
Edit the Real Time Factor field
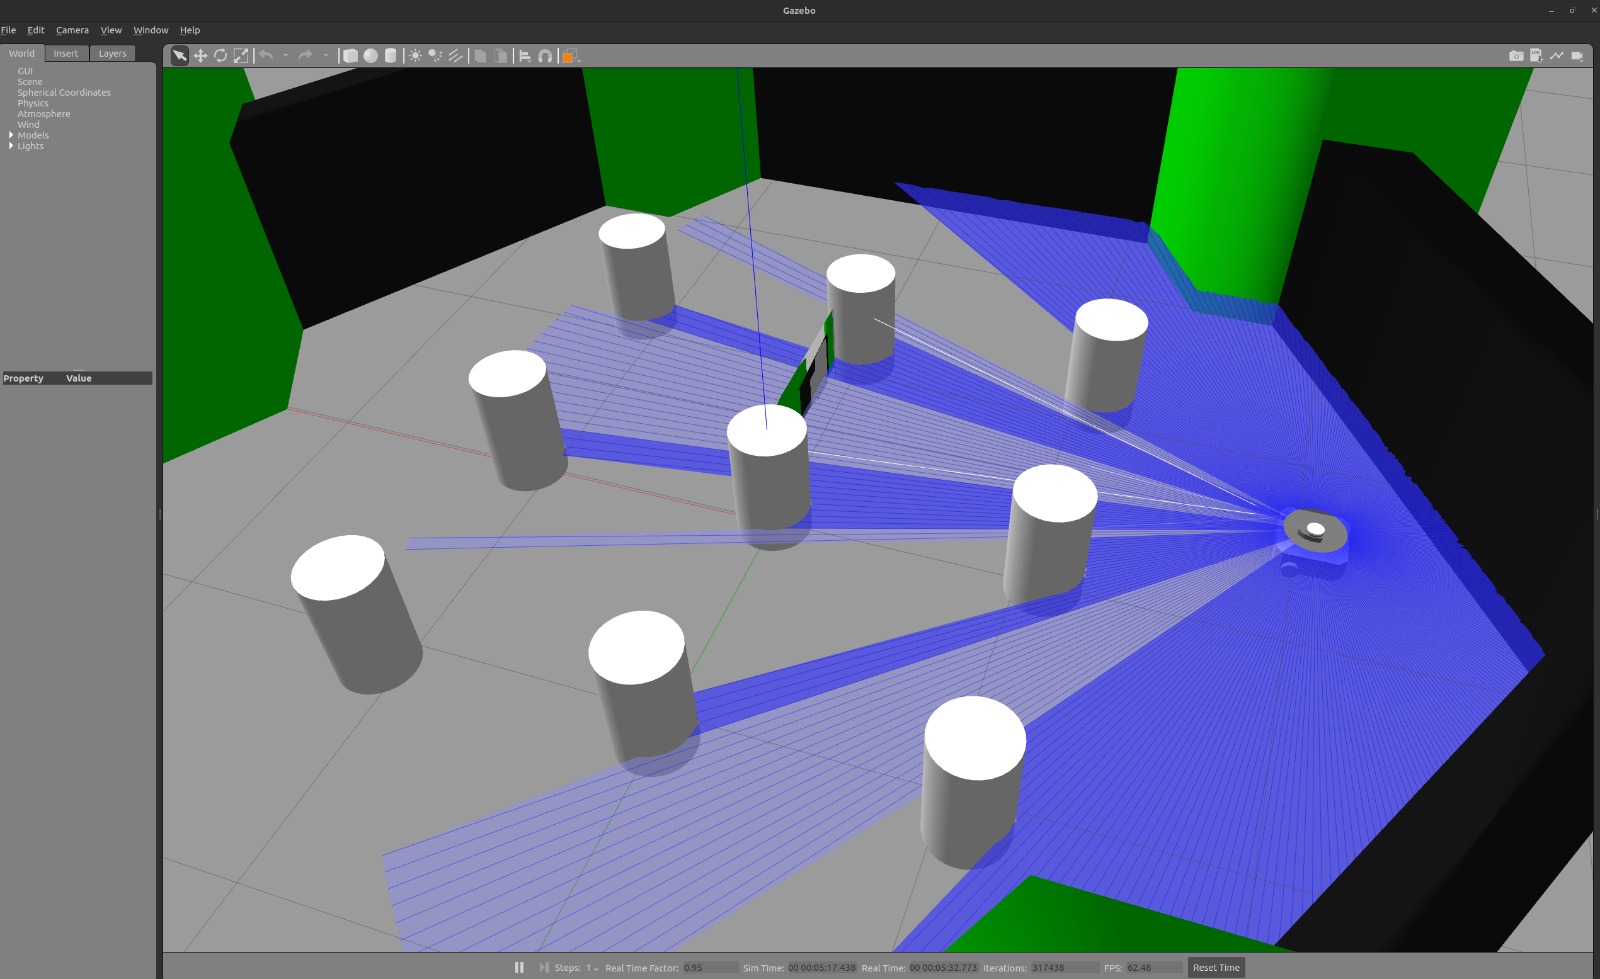(x=709, y=967)
